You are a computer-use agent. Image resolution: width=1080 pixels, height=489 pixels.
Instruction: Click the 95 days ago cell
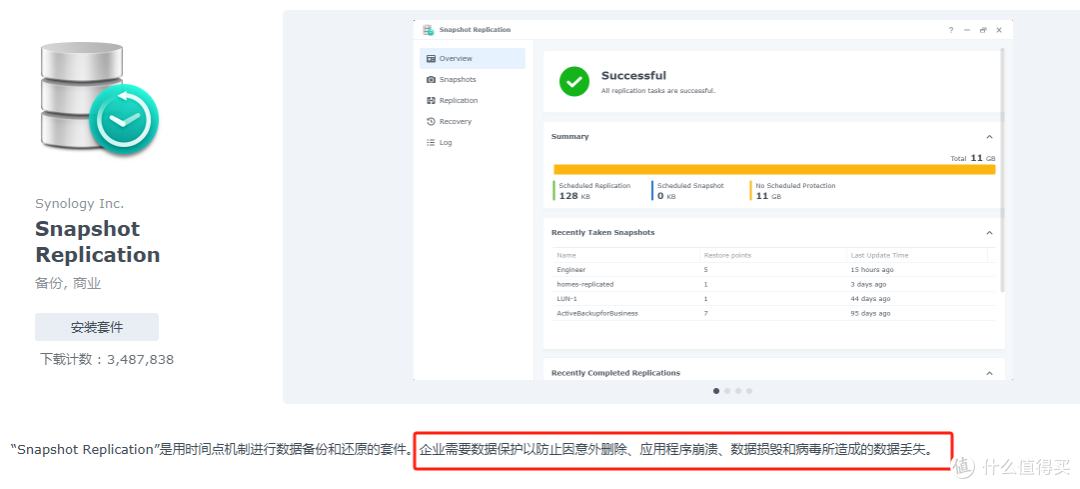pos(871,313)
